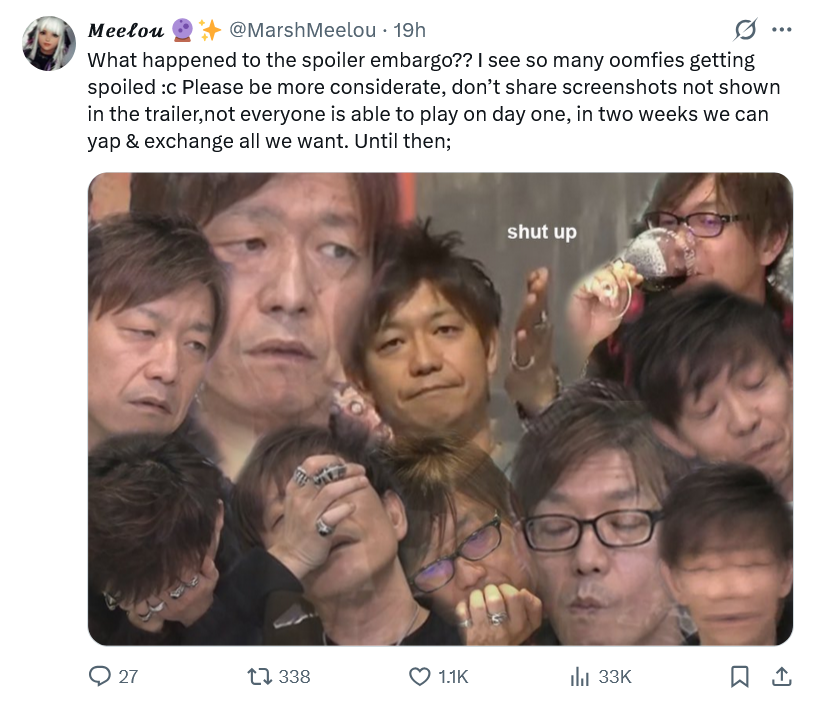This screenshot has height=706, width=815.
Task: Click the crystal ball emoji beside the name
Action: pos(182,30)
